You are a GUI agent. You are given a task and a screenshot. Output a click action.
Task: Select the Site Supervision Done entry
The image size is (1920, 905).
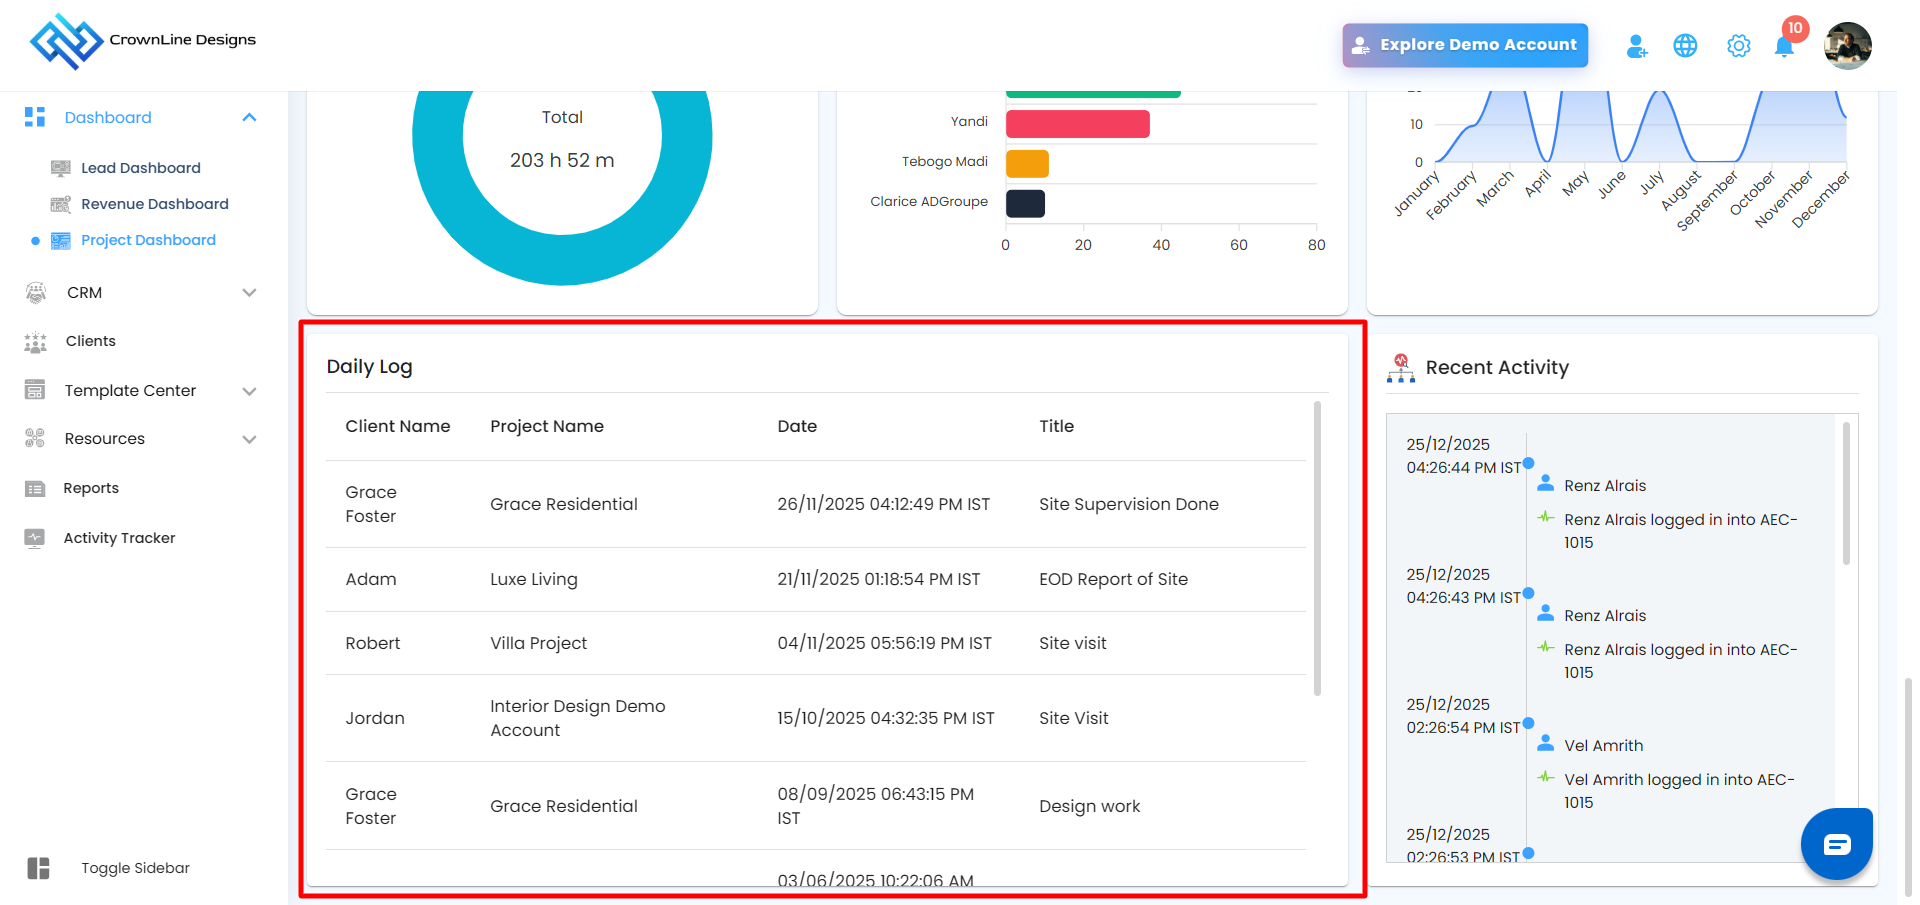pyautogui.click(x=1129, y=504)
